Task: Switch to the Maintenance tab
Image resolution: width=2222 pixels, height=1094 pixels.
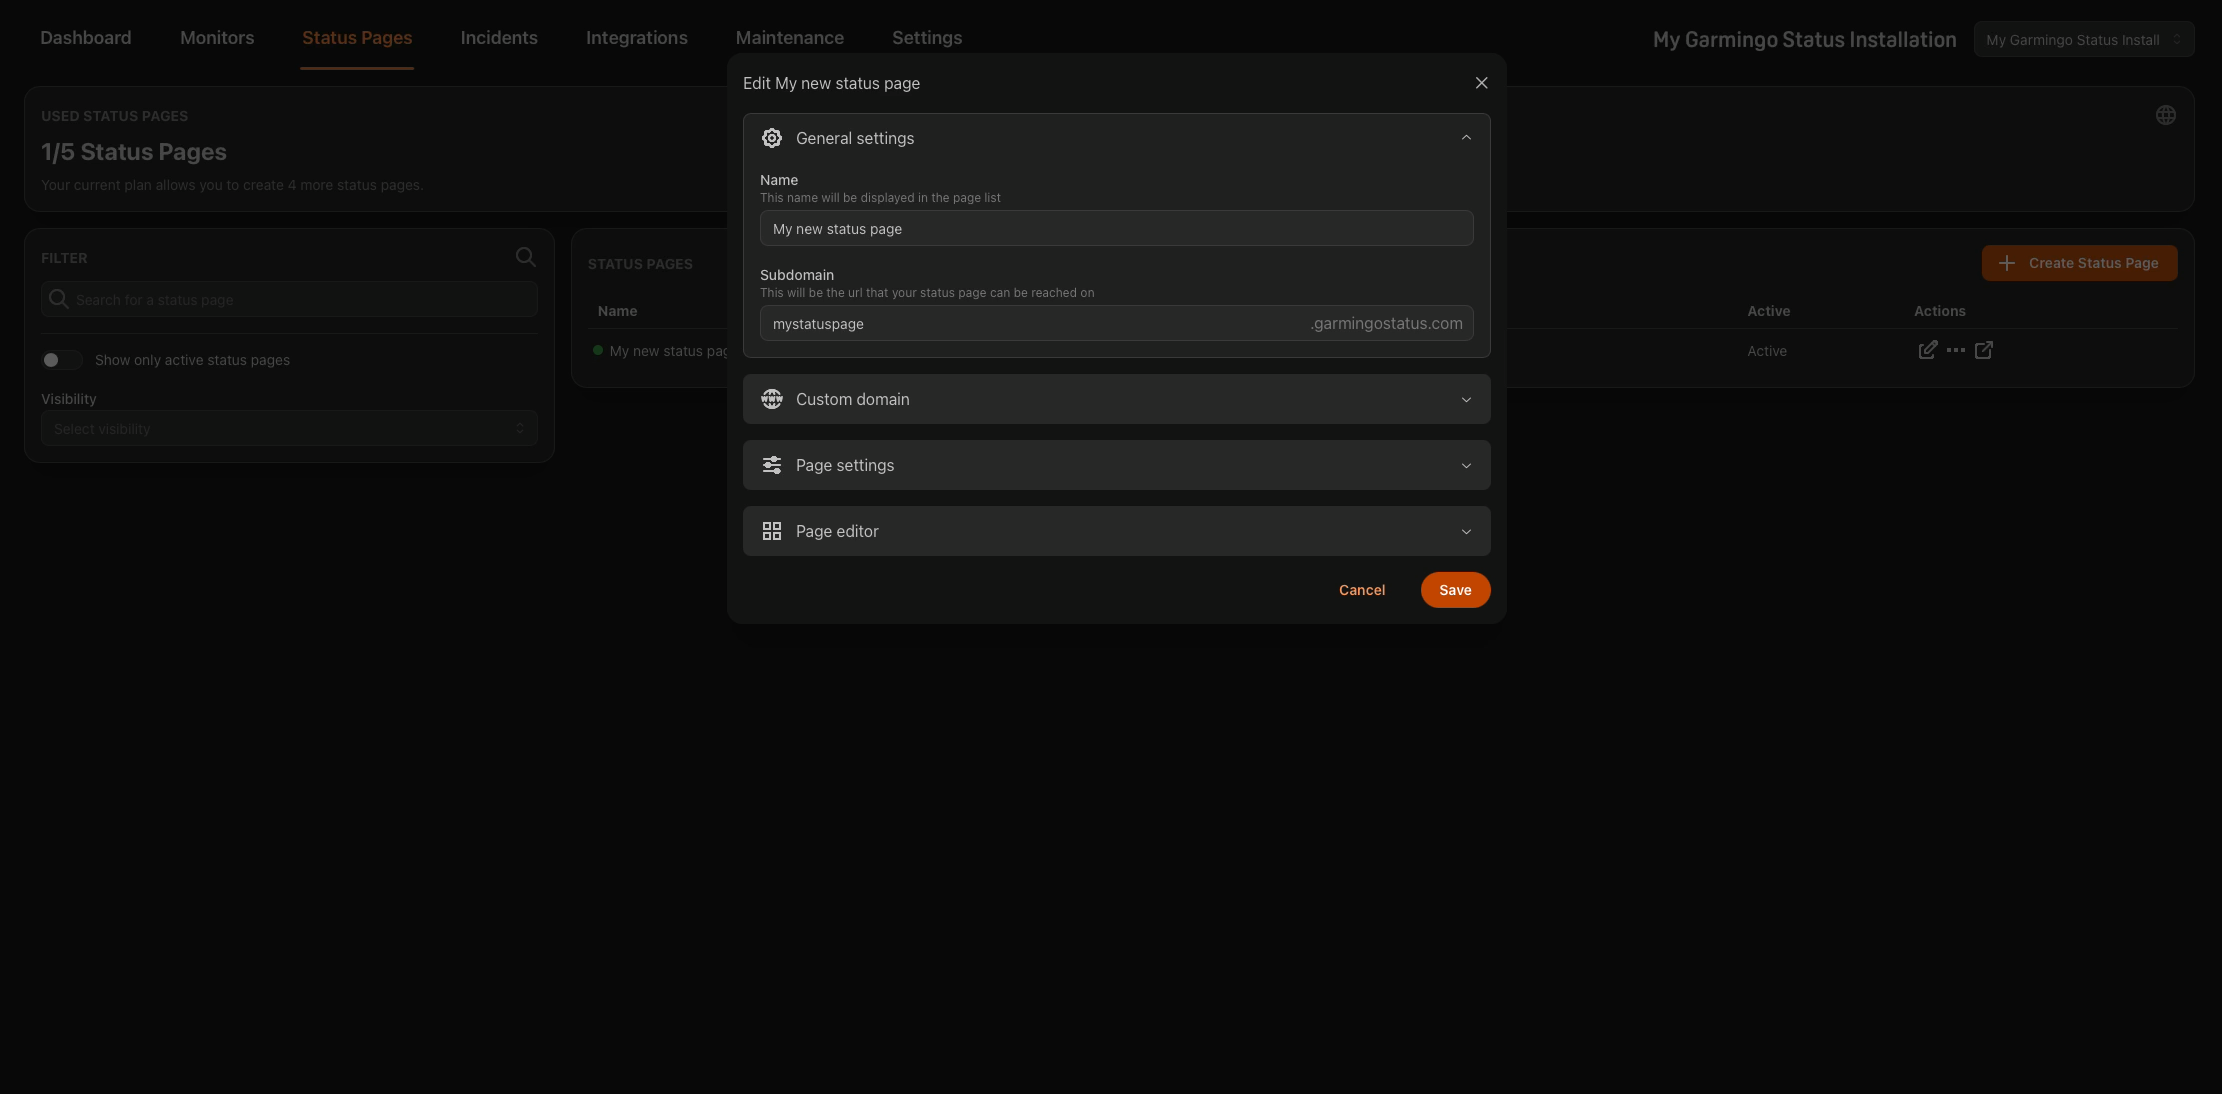Action: pos(790,38)
